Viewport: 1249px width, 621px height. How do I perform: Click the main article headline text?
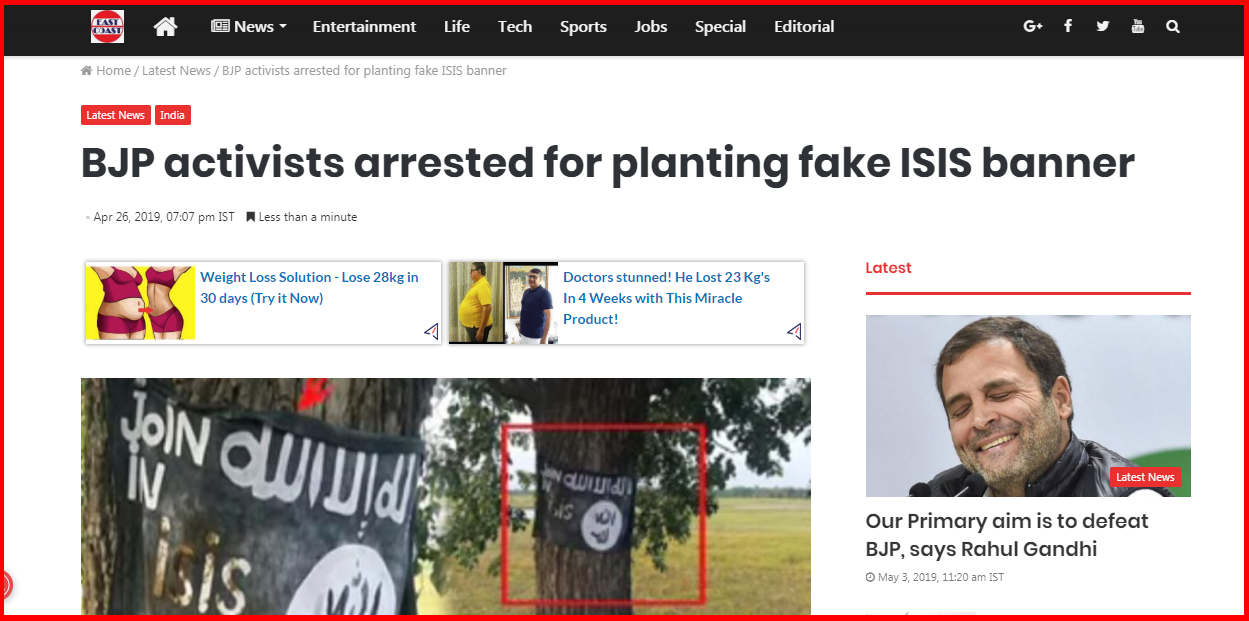click(608, 163)
